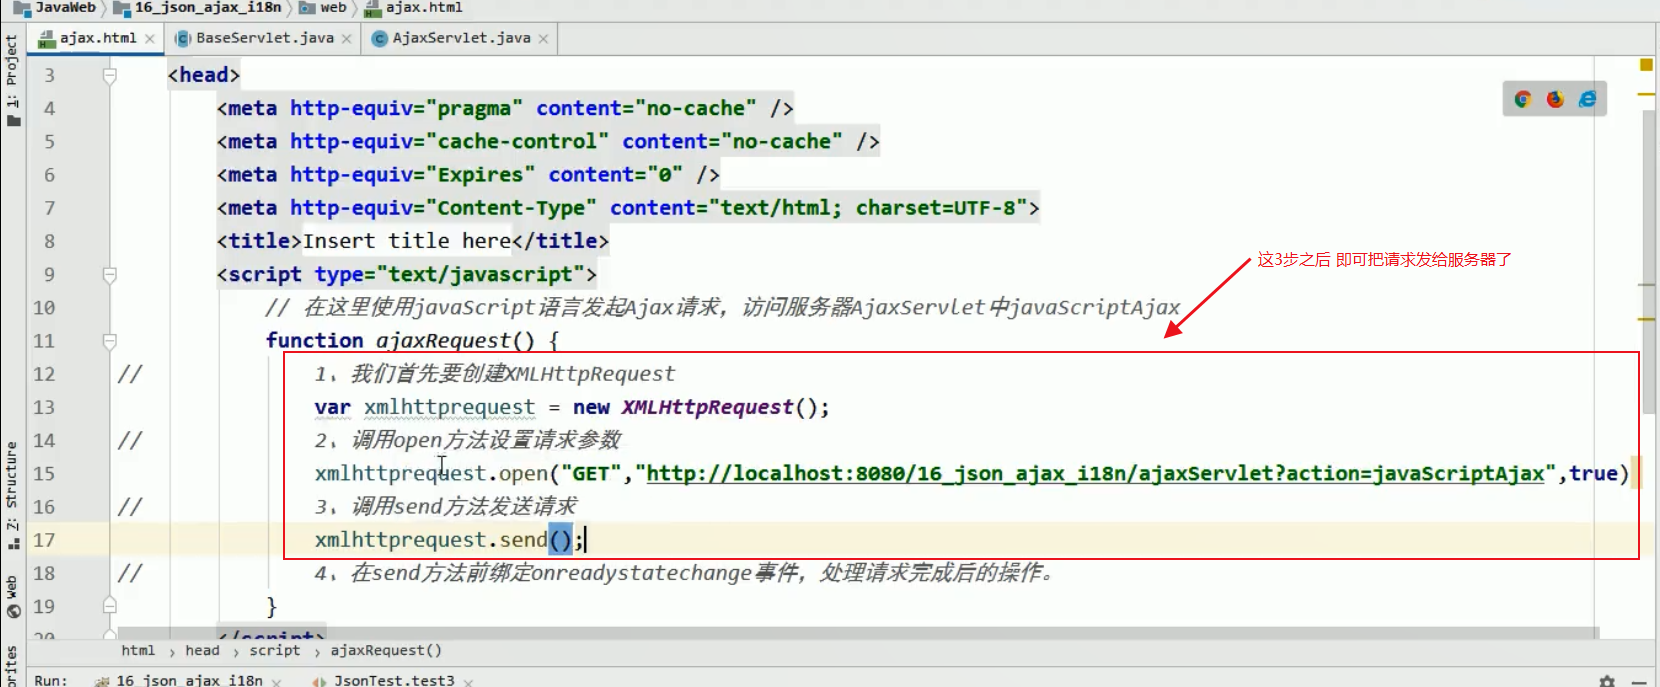The height and width of the screenshot is (687, 1660).
Task: Click the true argument on line 15
Action: pyautogui.click(x=1593, y=473)
